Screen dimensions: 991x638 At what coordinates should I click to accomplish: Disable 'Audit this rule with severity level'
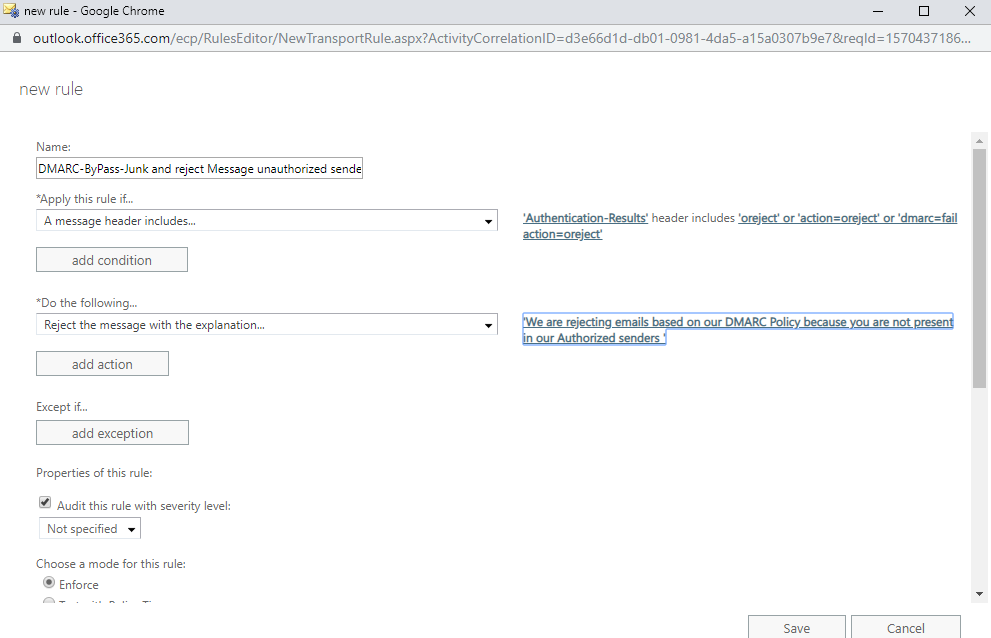coord(44,503)
